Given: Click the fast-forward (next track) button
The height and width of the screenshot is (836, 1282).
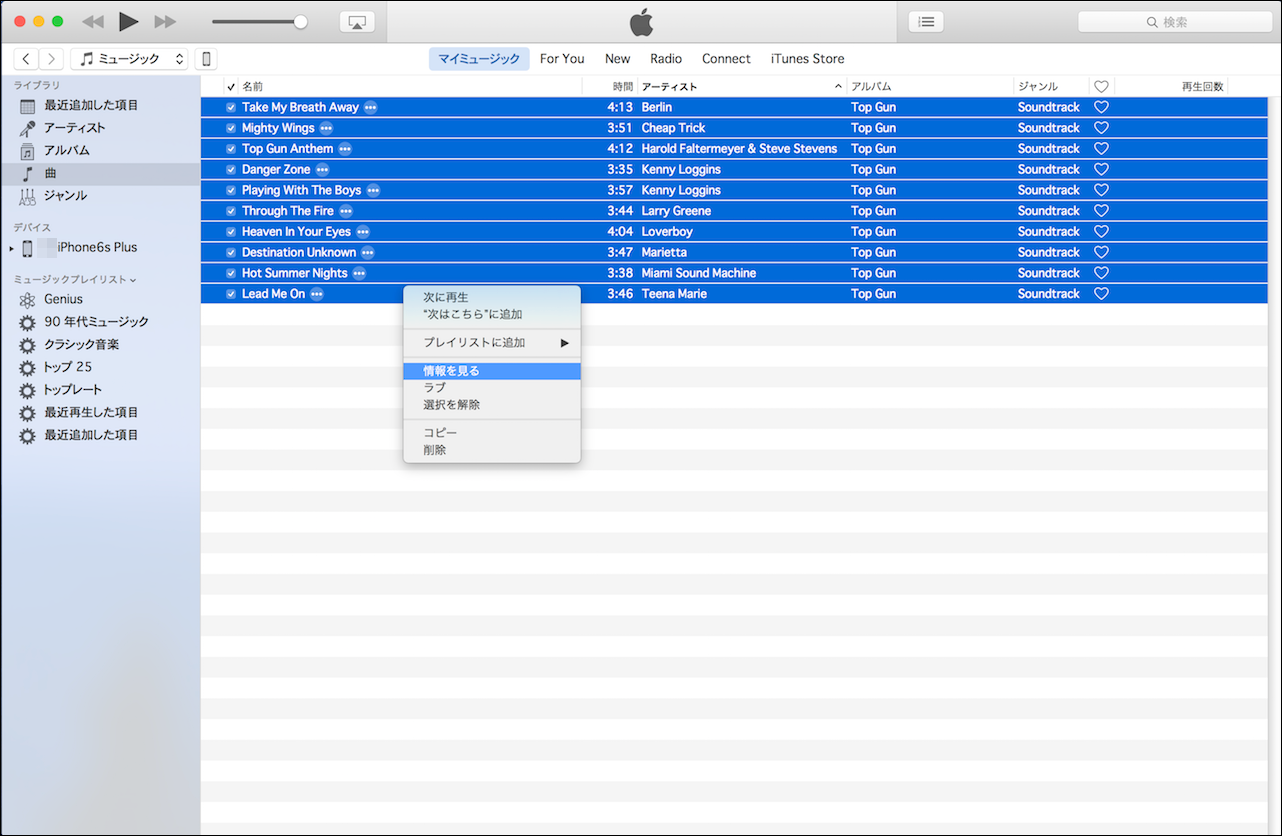Looking at the screenshot, I should point(165,21).
